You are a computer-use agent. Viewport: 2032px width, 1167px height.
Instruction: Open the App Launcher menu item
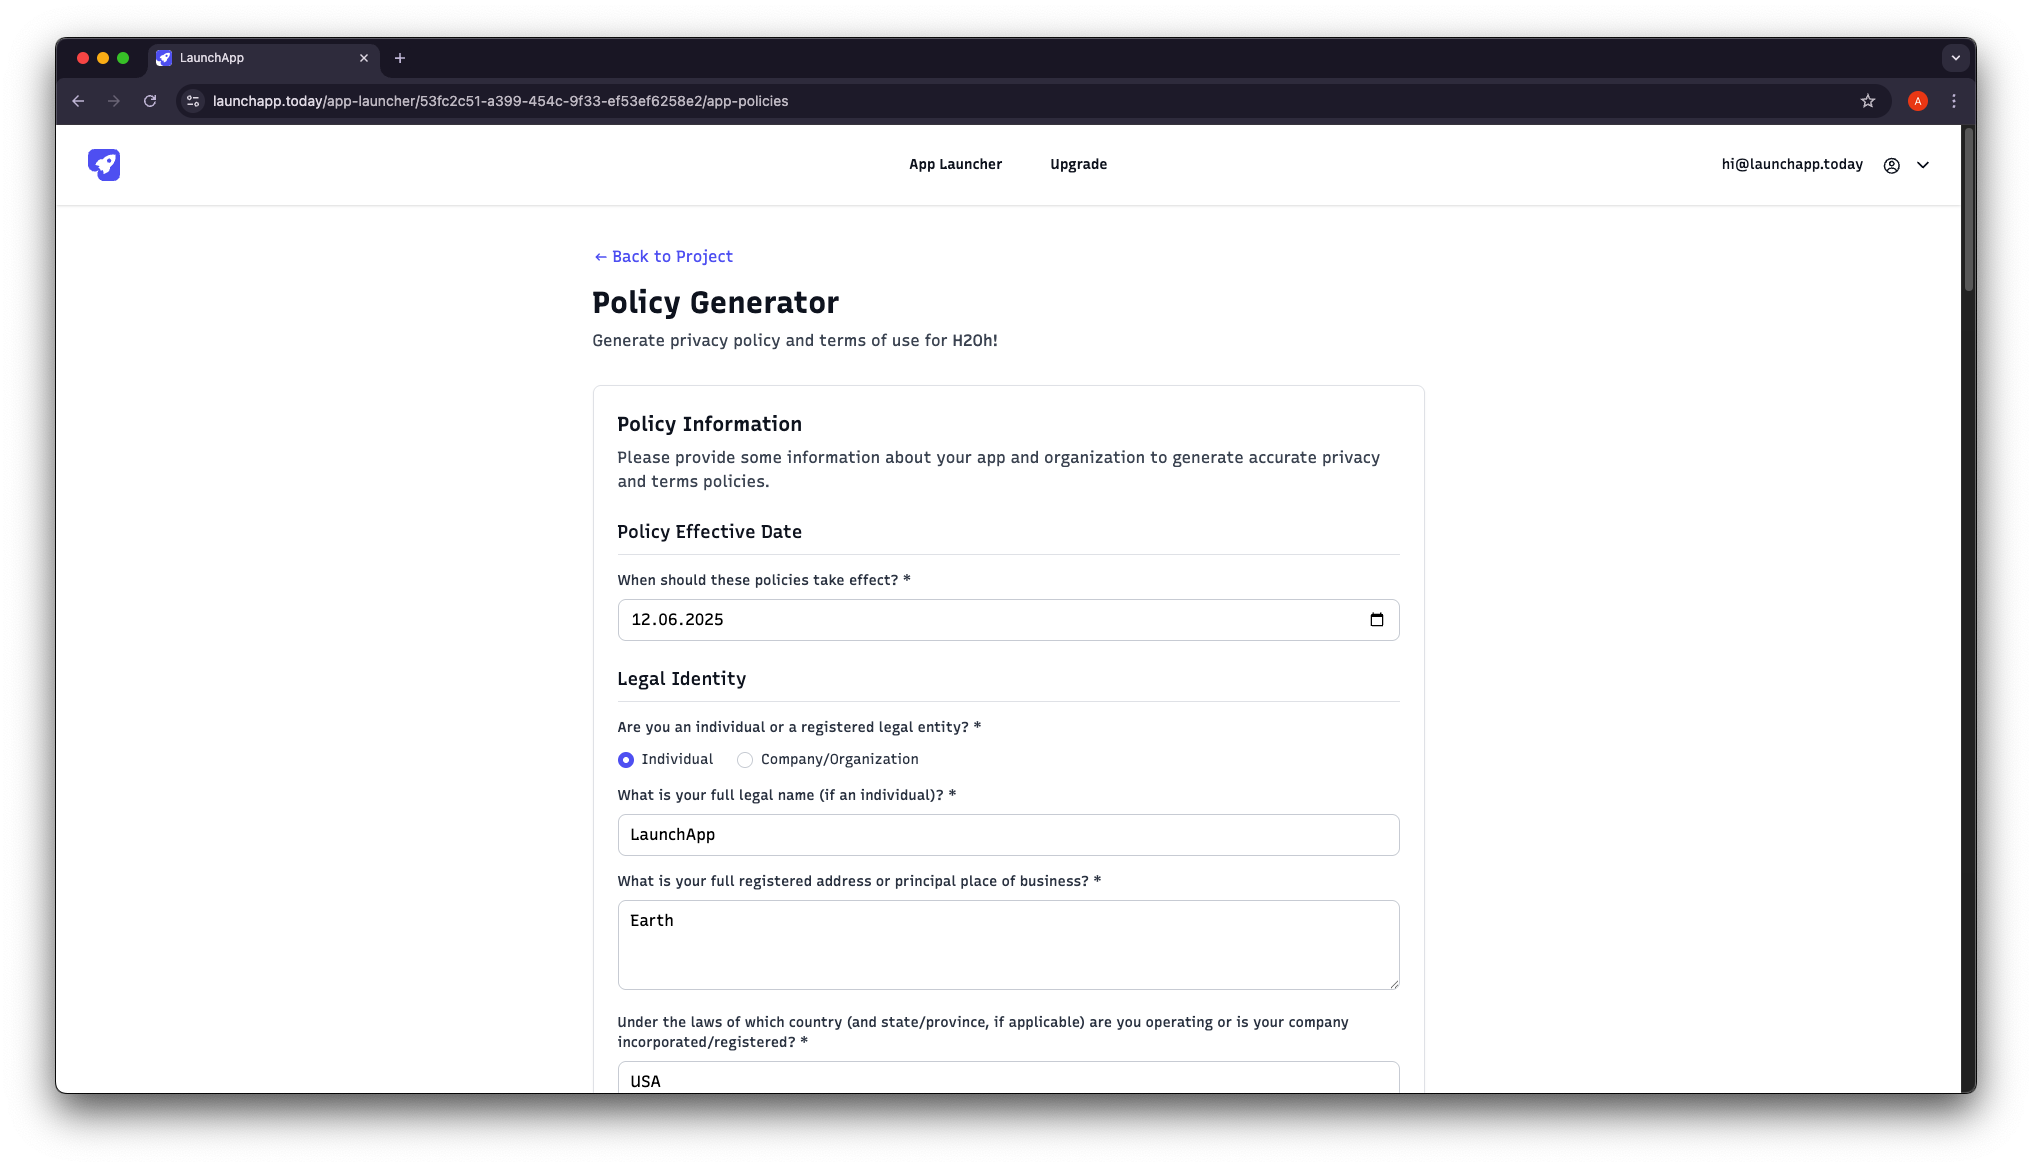coord(955,165)
